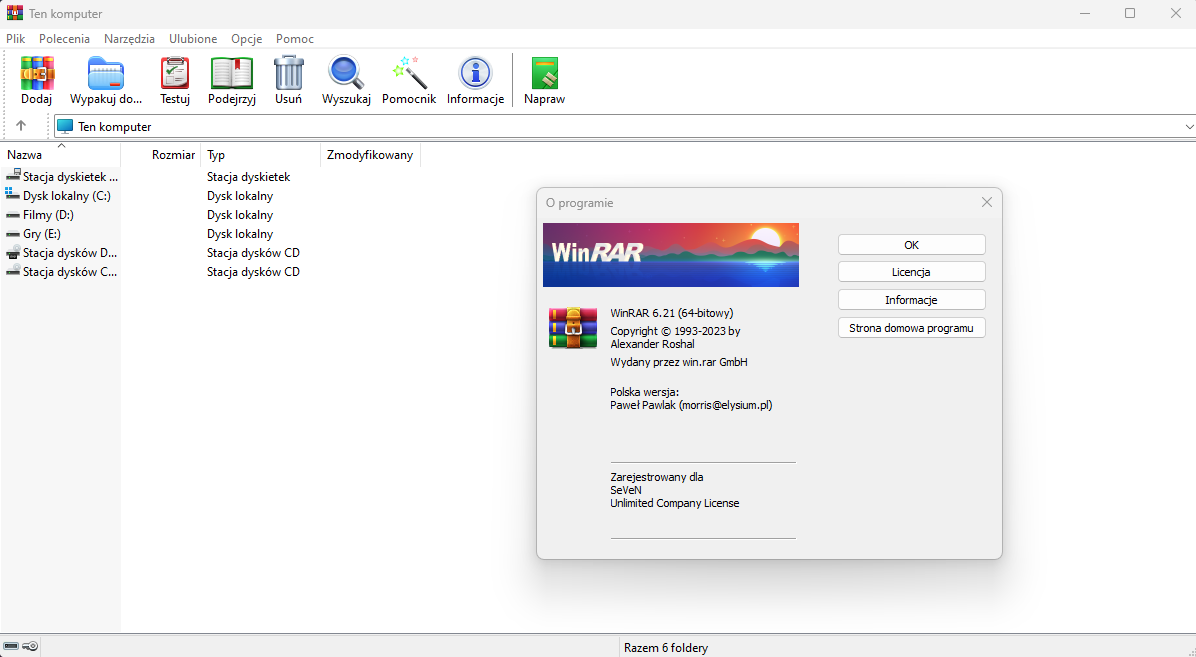The width and height of the screenshot is (1196, 657).
Task: Open the Ulubione menu
Action: [x=193, y=39]
